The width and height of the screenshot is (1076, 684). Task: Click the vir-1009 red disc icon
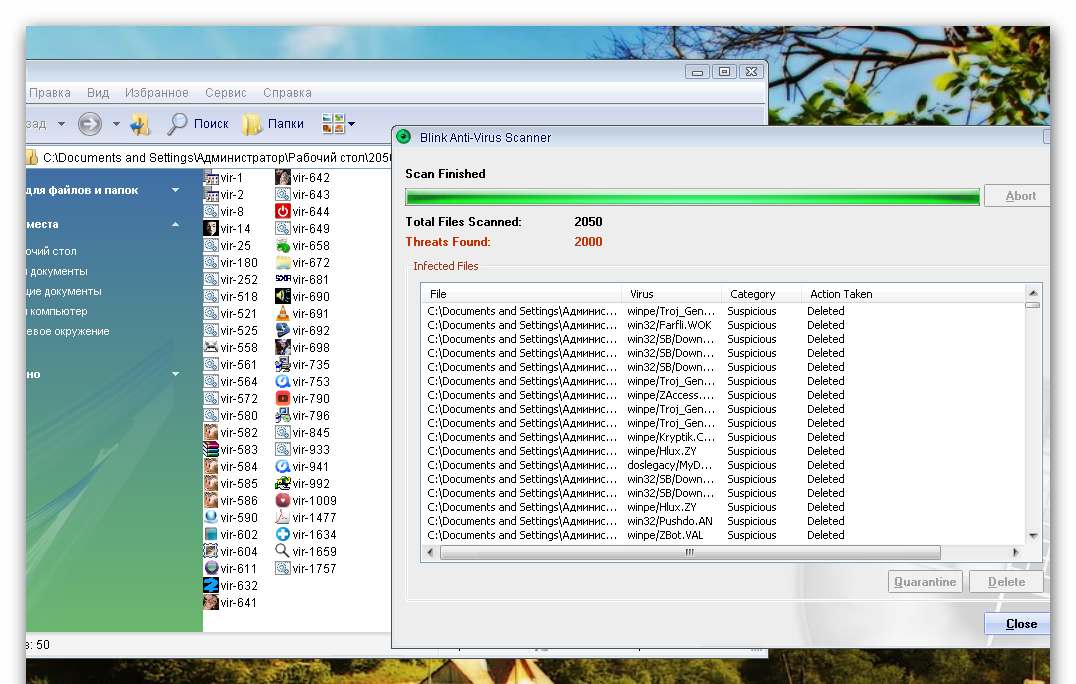tap(282, 500)
